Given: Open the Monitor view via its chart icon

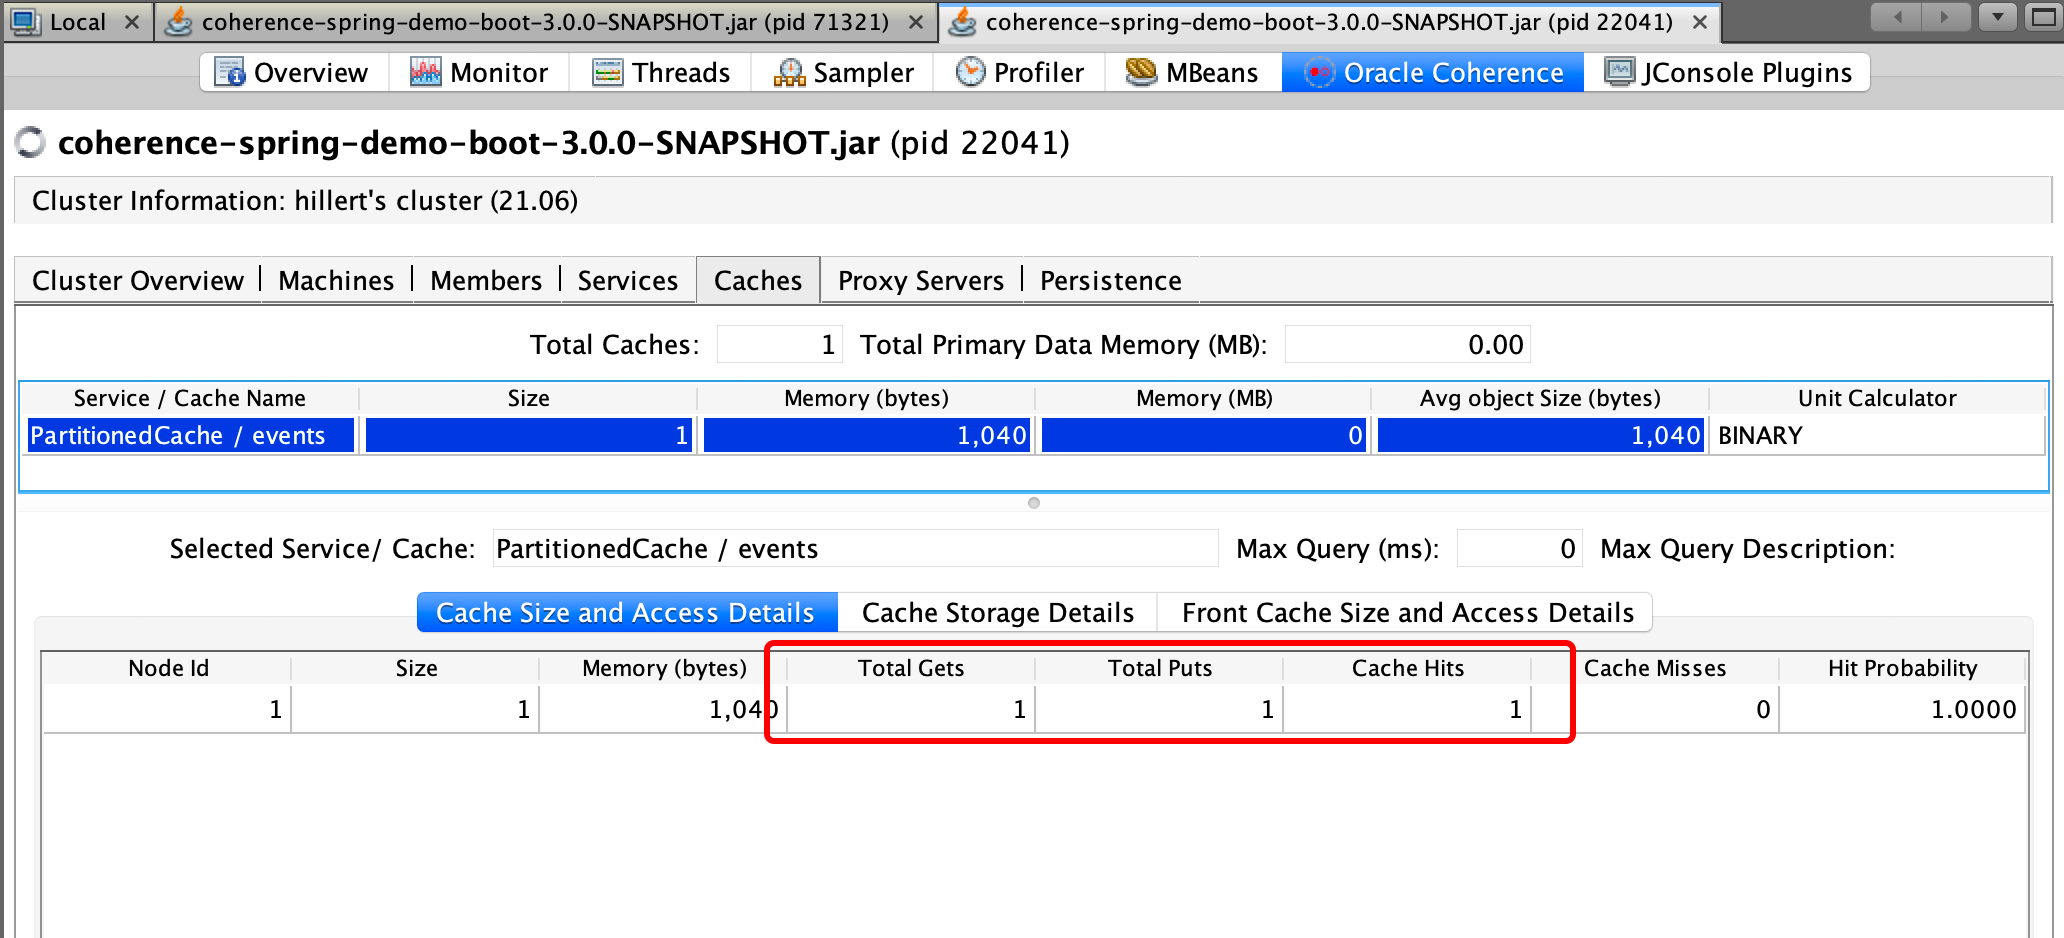Looking at the screenshot, I should coord(425,73).
